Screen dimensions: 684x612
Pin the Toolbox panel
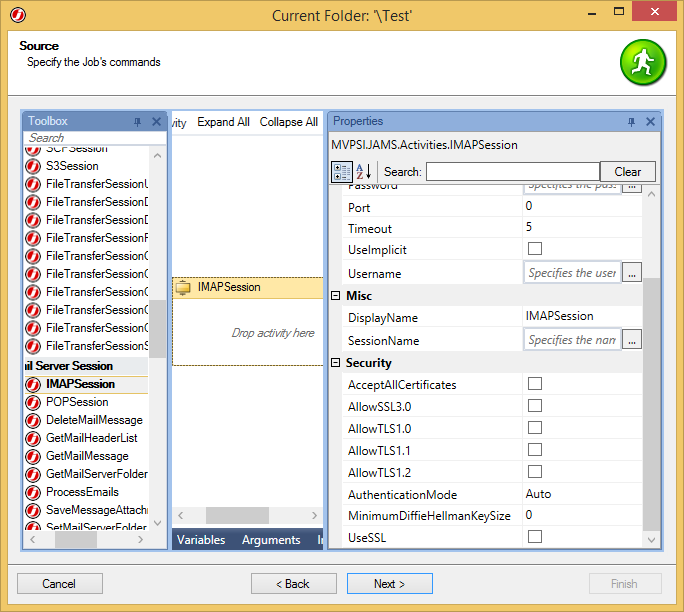pos(137,122)
